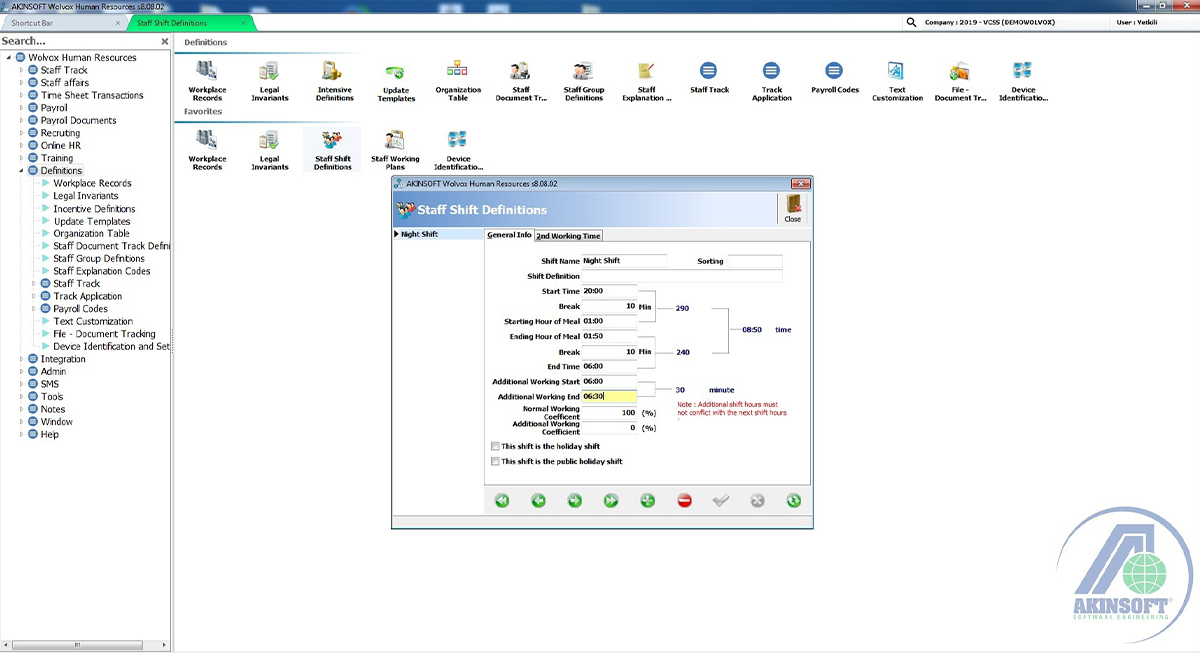Screen dimensions: 1200x653
Task: Switch to the 2nd Working Time tab
Action: click(x=568, y=236)
